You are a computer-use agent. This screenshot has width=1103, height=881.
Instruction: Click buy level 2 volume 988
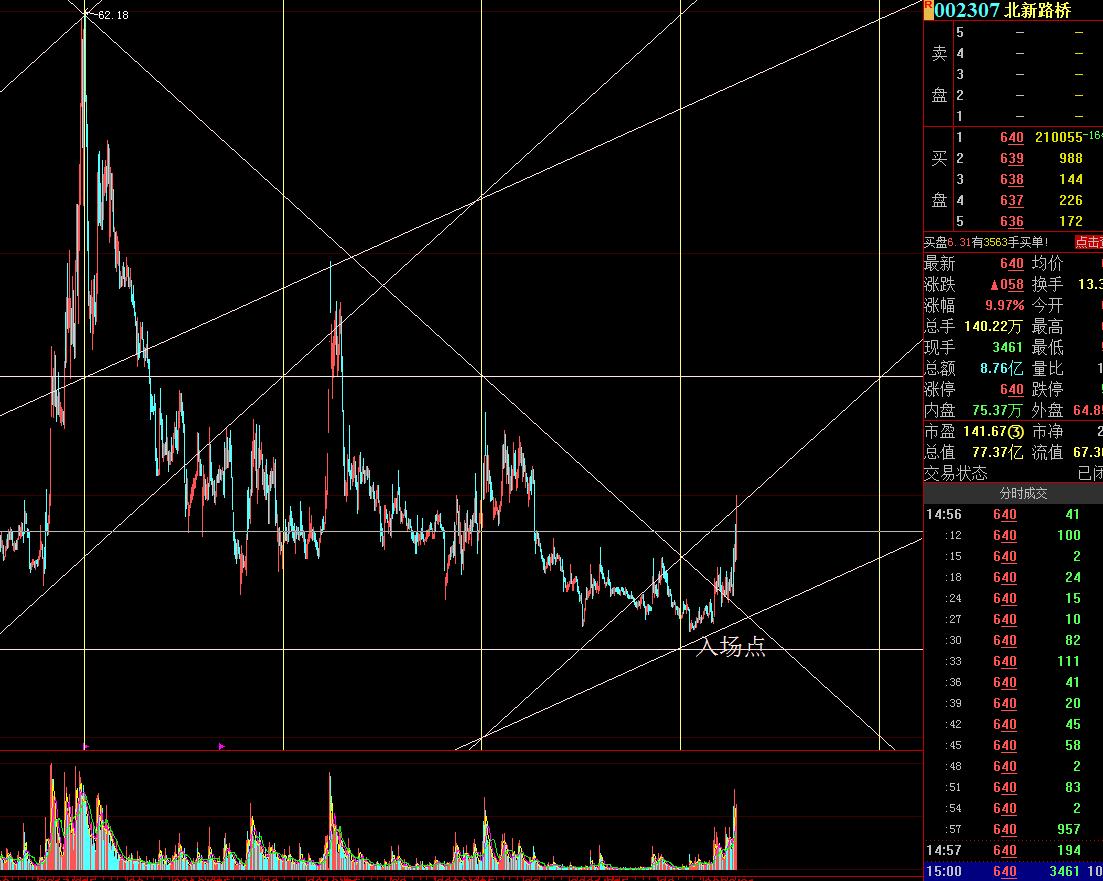(1071, 158)
